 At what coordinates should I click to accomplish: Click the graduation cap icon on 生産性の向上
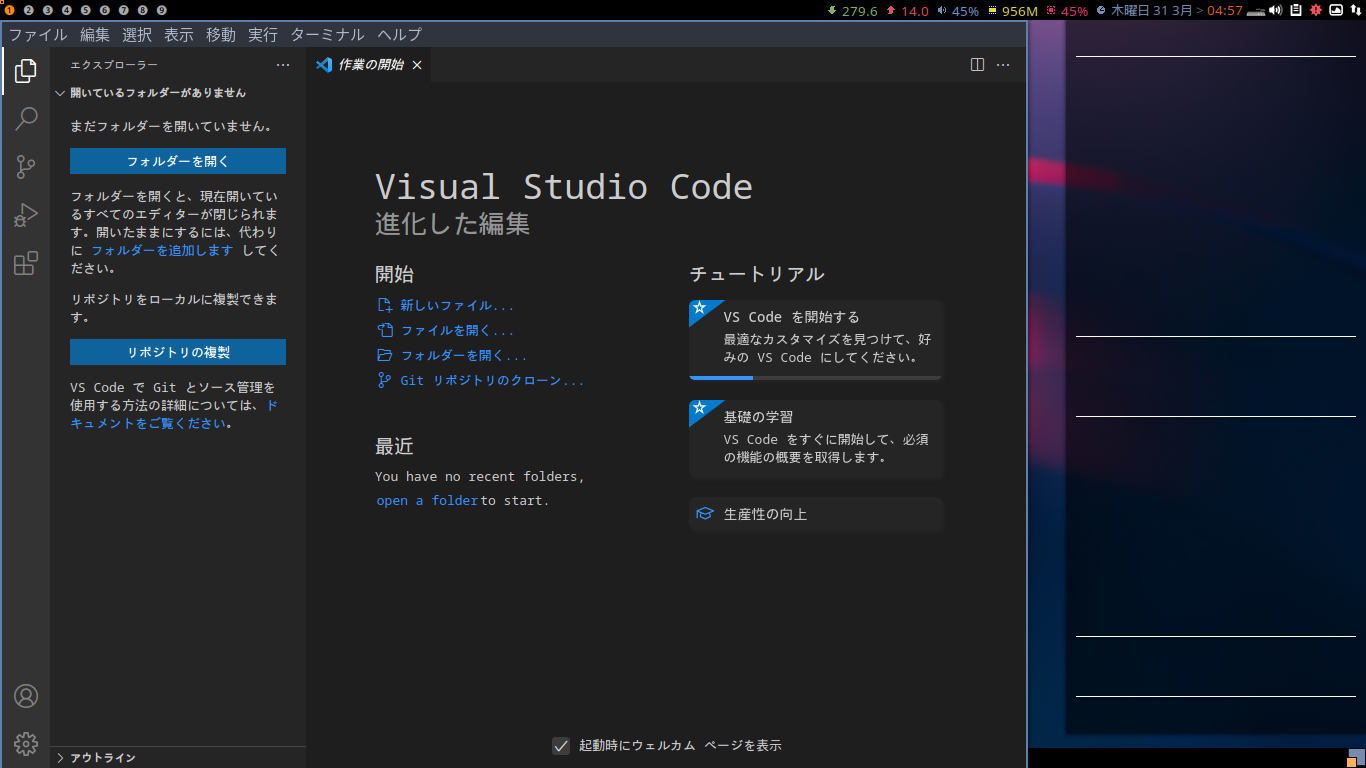tap(705, 514)
